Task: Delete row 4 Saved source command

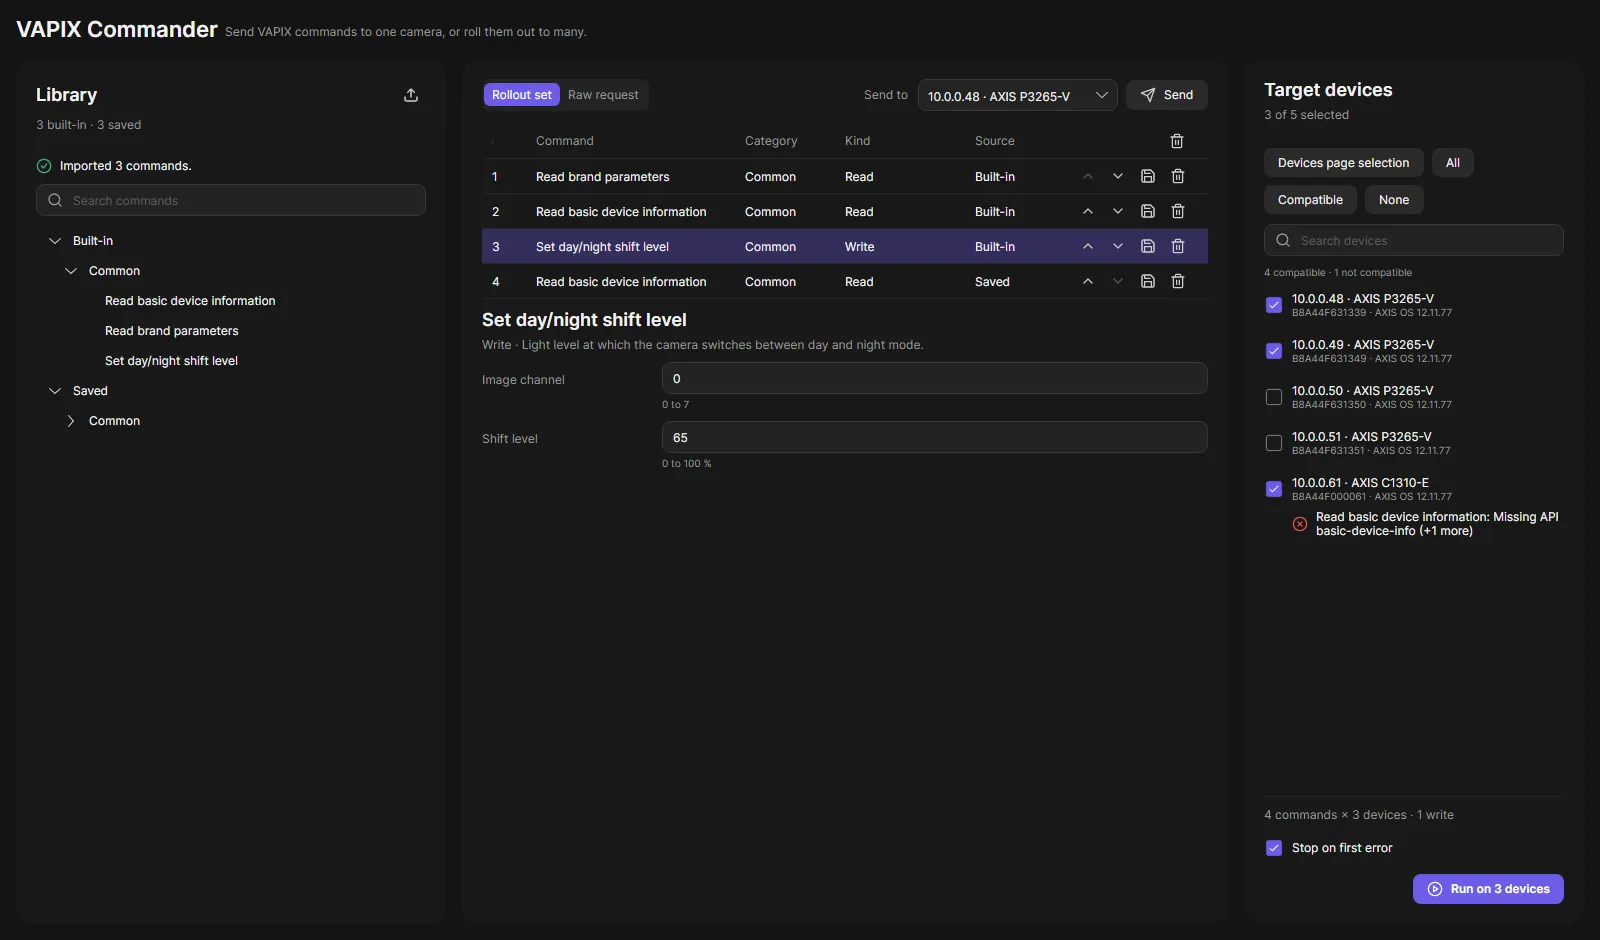Action: click(x=1178, y=281)
